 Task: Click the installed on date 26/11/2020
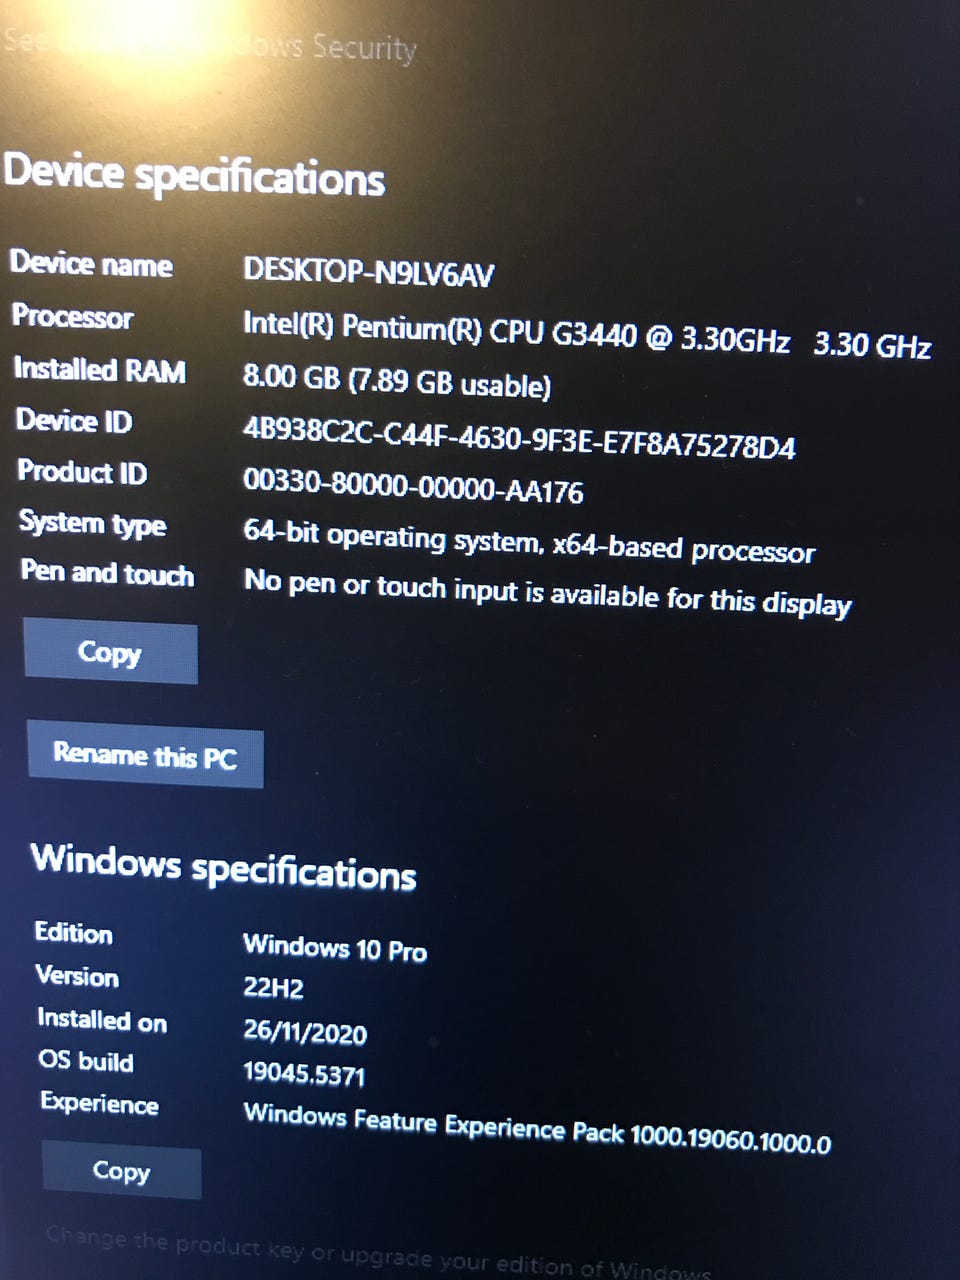[305, 1031]
